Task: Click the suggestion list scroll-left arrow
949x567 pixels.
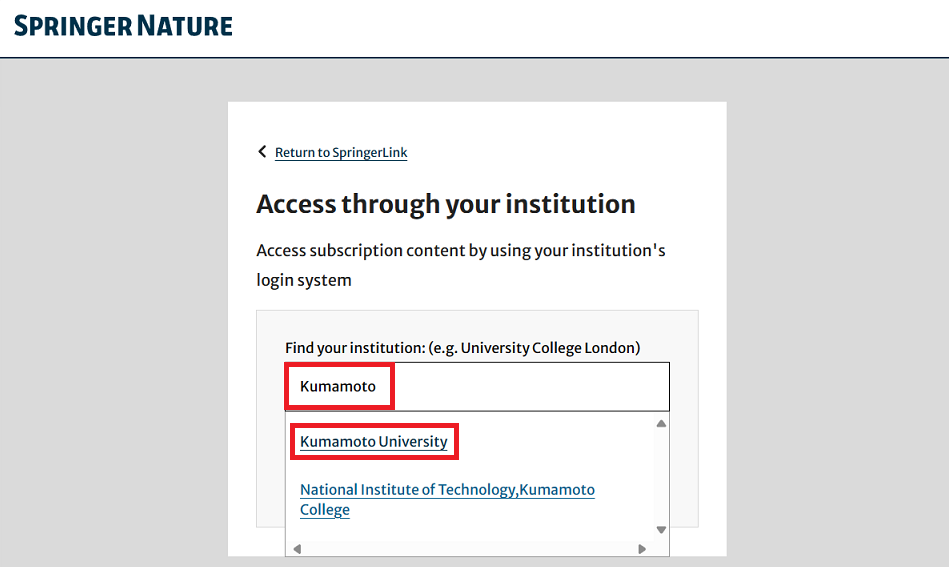Action: click(x=297, y=549)
